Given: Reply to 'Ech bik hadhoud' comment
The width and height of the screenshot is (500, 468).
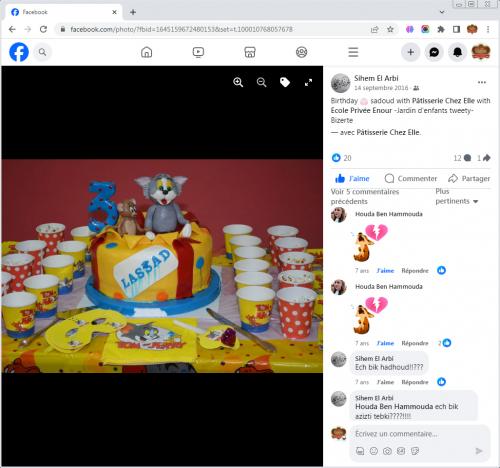Looking at the screenshot, I should click(x=415, y=382).
